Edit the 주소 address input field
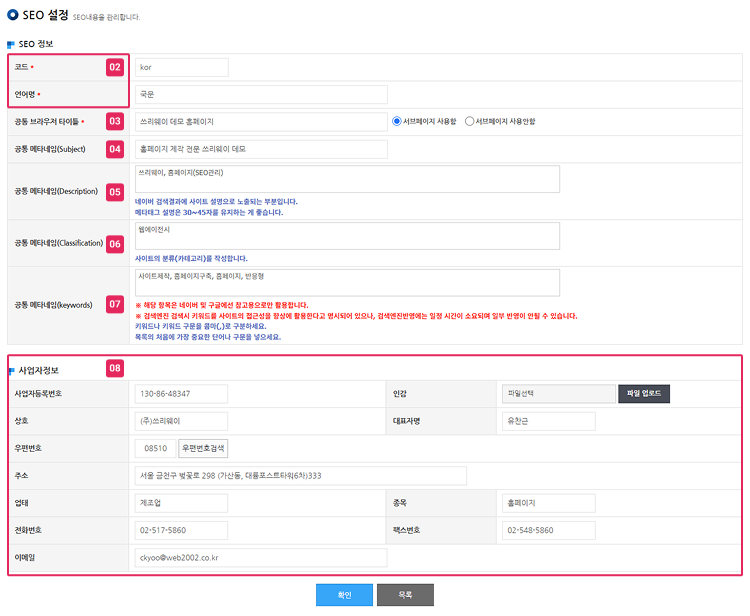Viewport: 750px width, 616px height. point(300,476)
